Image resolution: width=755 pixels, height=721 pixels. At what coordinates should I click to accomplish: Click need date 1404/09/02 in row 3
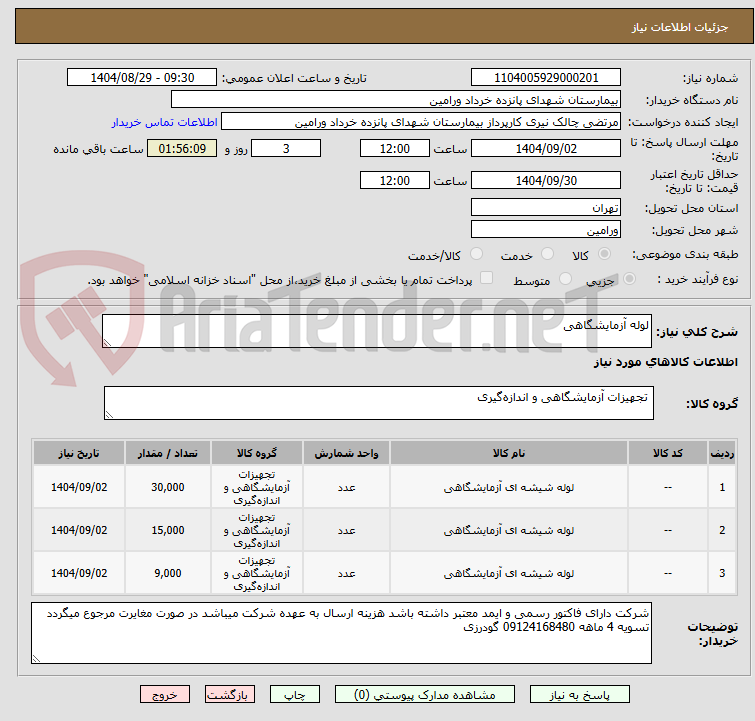click(x=79, y=573)
